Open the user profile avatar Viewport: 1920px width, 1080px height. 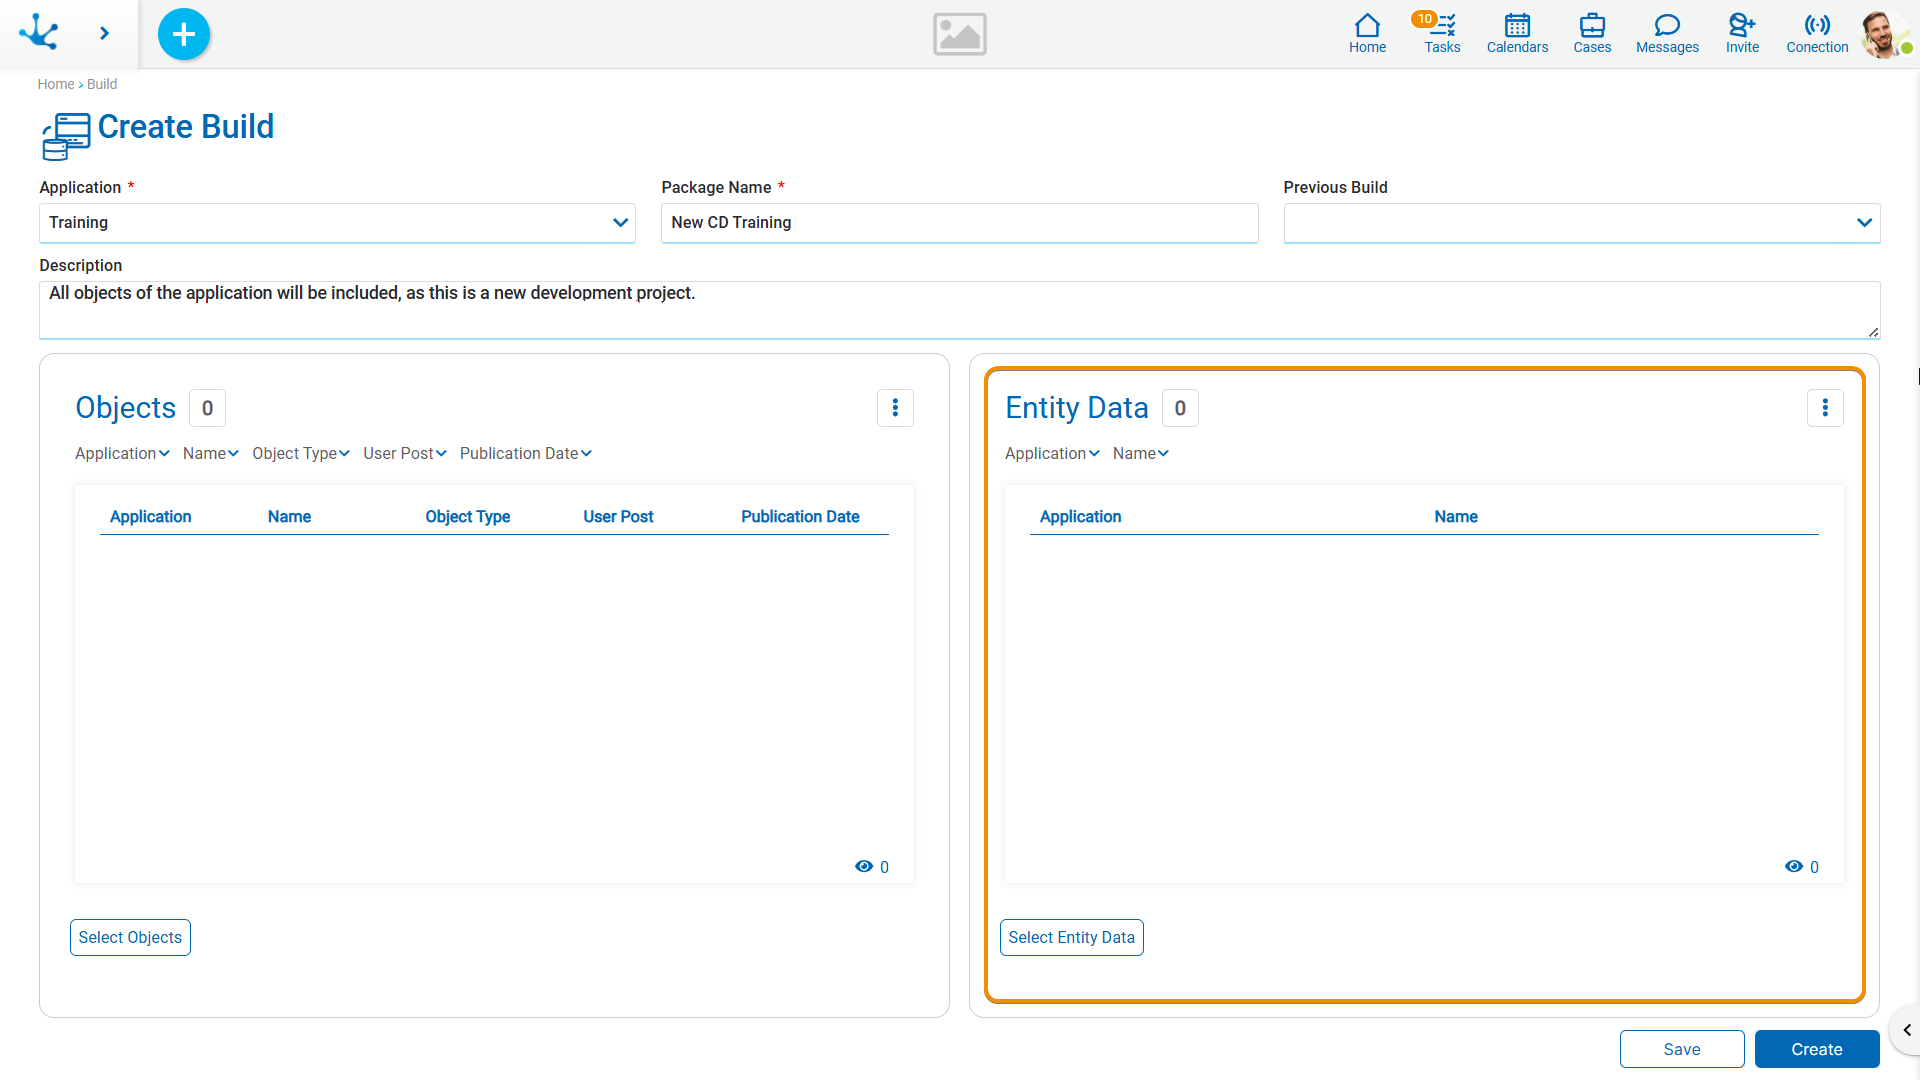tap(1883, 34)
